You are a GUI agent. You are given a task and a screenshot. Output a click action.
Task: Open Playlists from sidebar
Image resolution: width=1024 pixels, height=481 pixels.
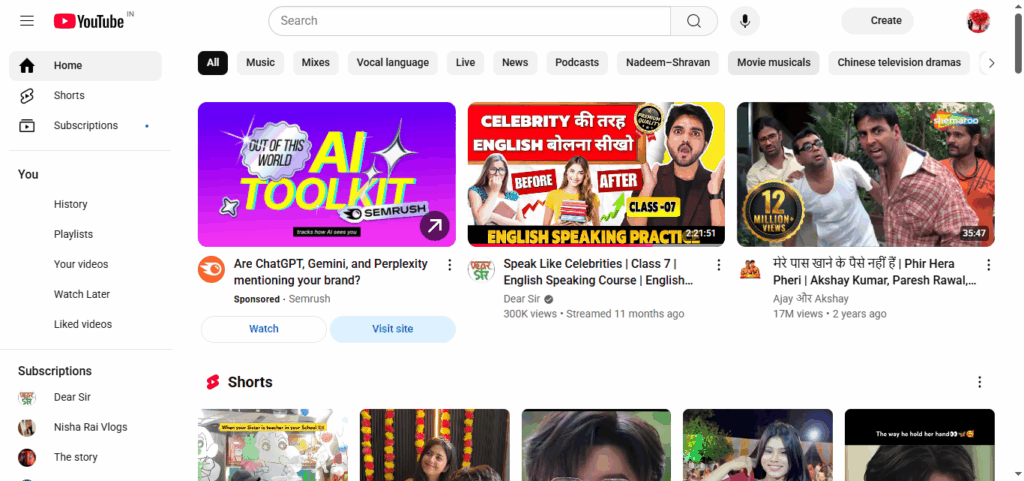[85, 234]
